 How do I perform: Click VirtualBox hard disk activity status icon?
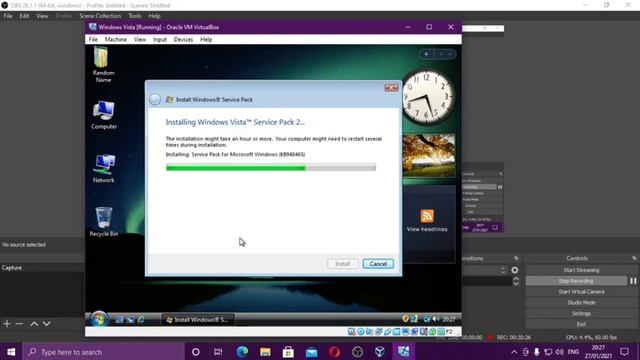(x=351, y=331)
